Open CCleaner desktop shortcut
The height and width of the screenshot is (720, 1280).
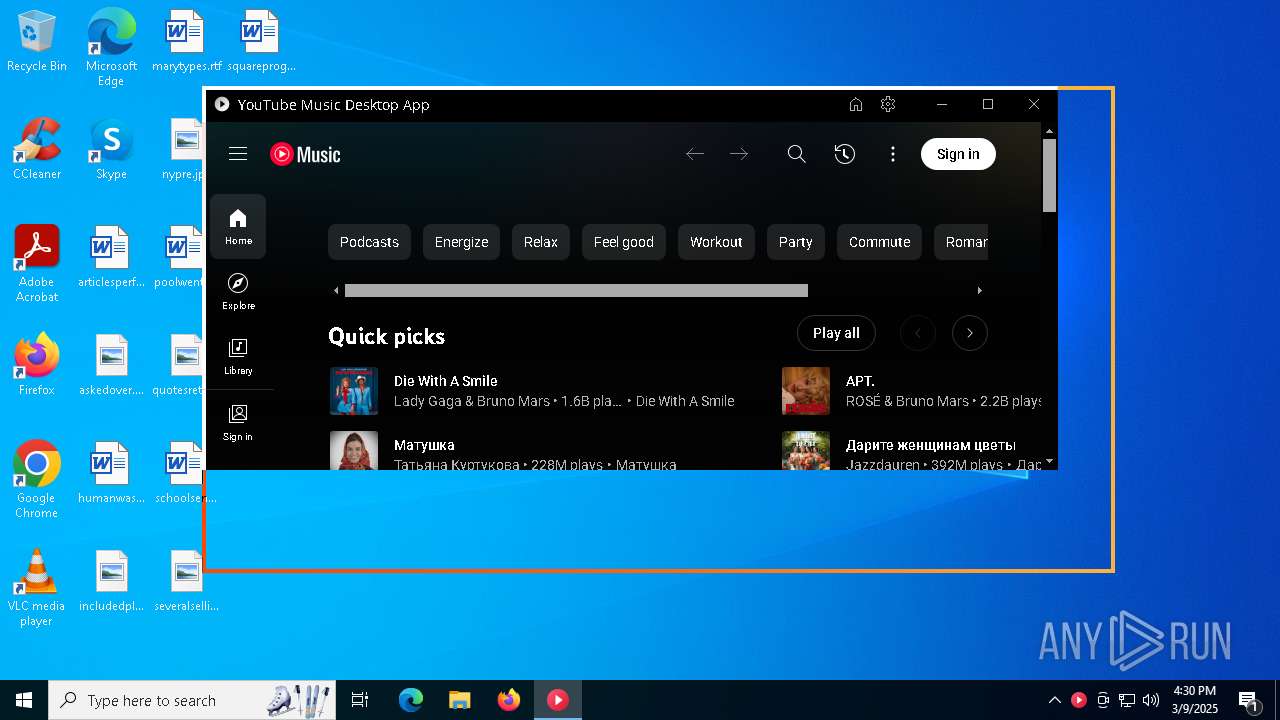37,149
